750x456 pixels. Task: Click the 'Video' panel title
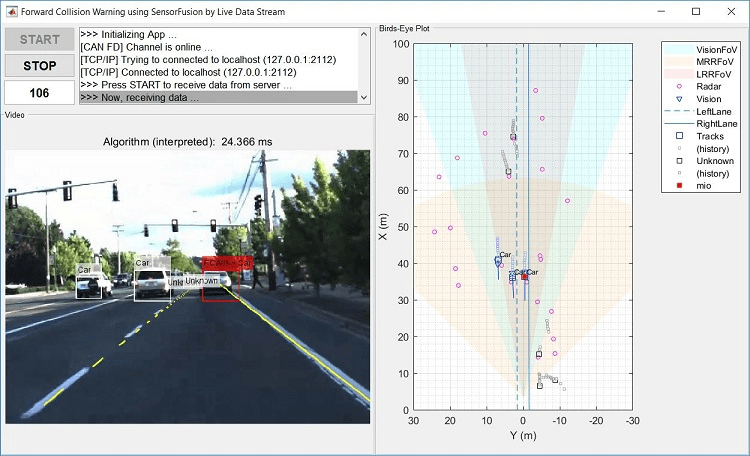pyautogui.click(x=14, y=115)
